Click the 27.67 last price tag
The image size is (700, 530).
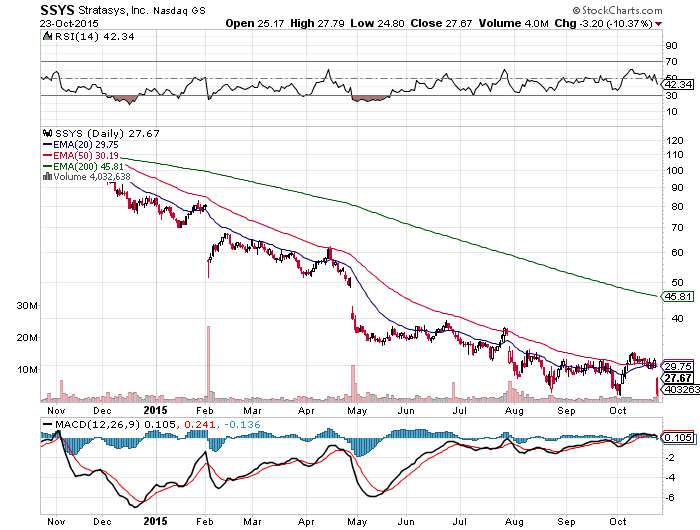pos(678,378)
